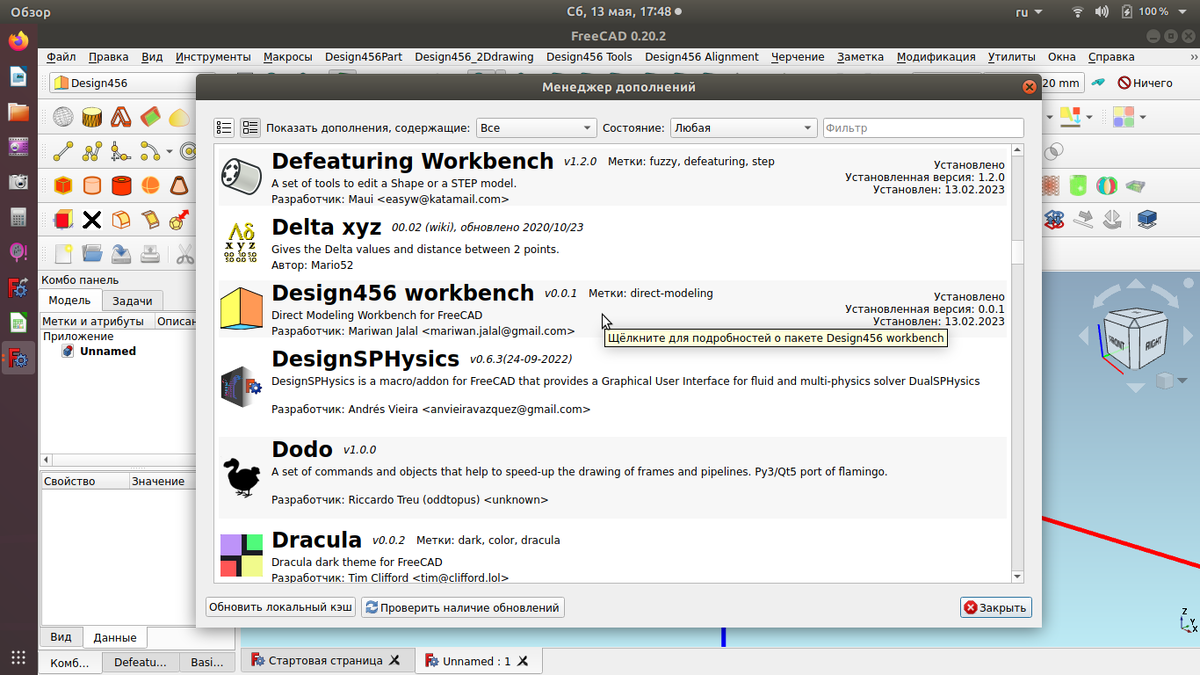The image size is (1200, 675).
Task: Open the 'Design456 Tools' menu
Action: (x=589, y=57)
